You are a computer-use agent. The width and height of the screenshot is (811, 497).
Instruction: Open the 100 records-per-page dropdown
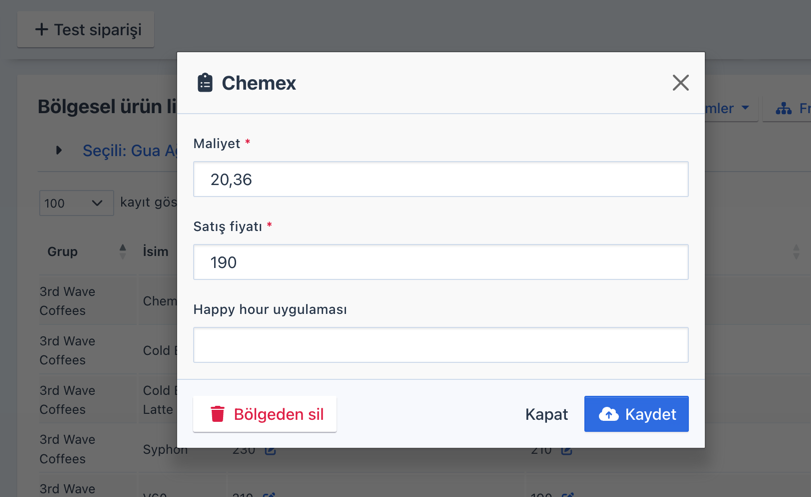click(x=75, y=203)
